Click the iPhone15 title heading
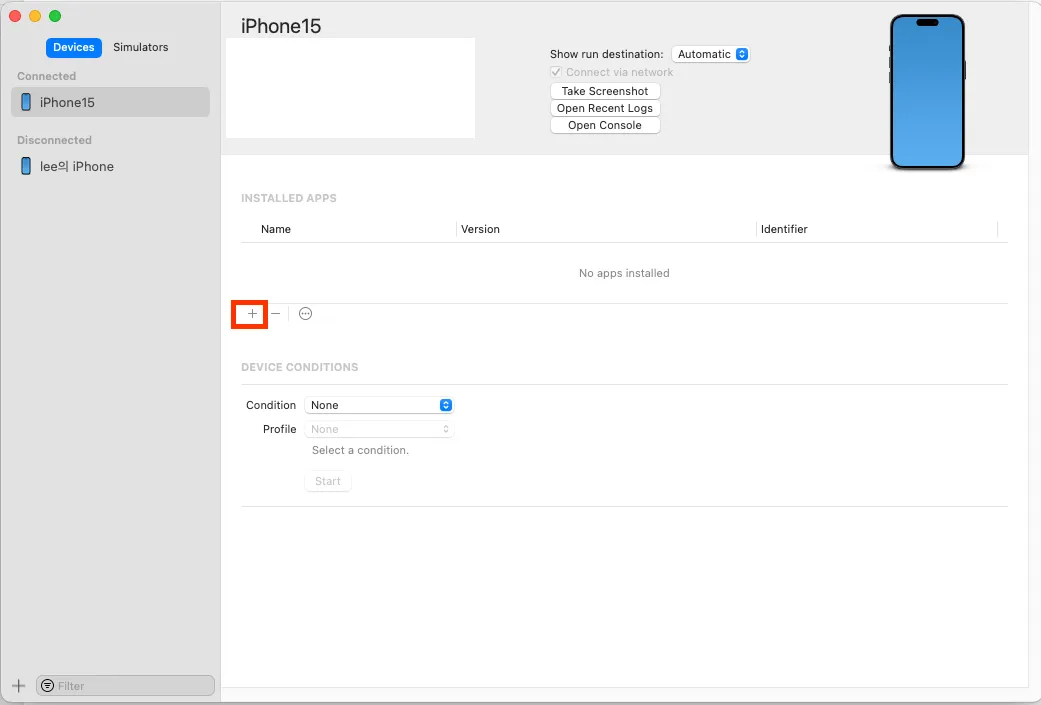The image size is (1041, 705). coord(281,26)
